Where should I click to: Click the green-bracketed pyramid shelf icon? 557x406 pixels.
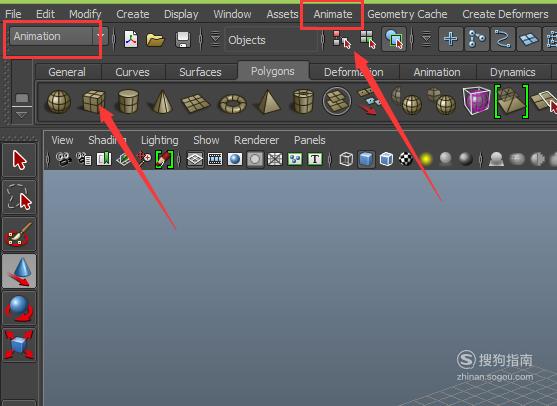(511, 101)
